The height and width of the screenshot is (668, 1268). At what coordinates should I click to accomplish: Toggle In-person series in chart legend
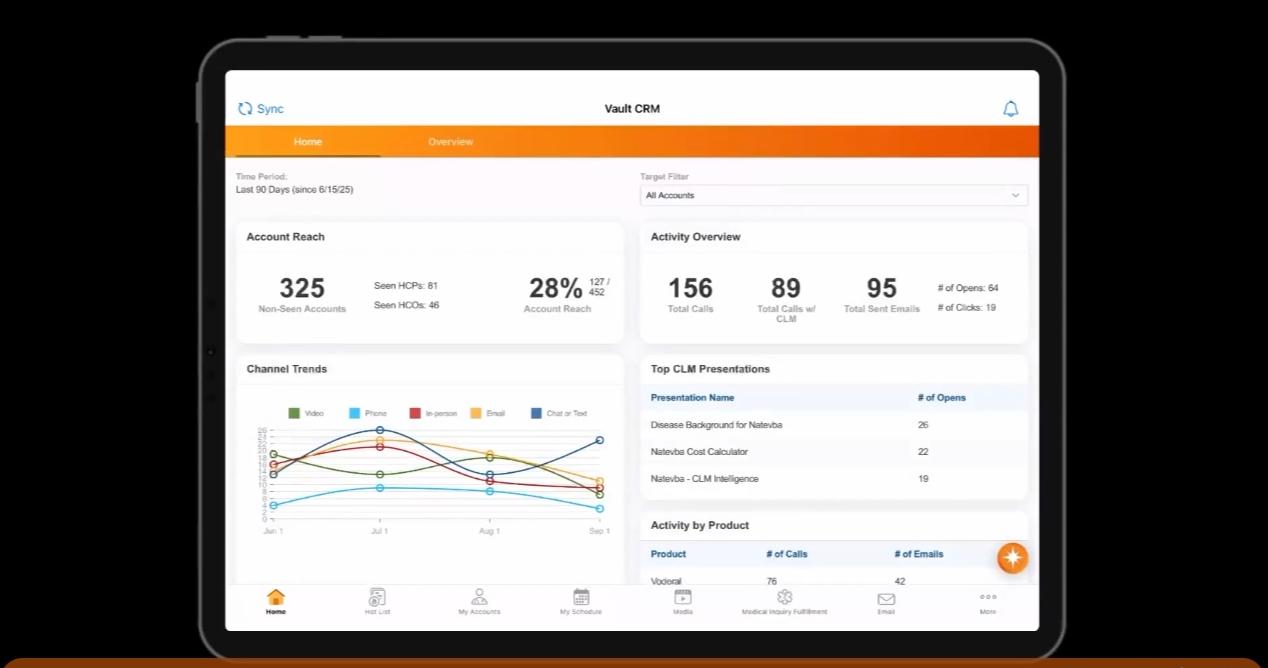coord(432,413)
